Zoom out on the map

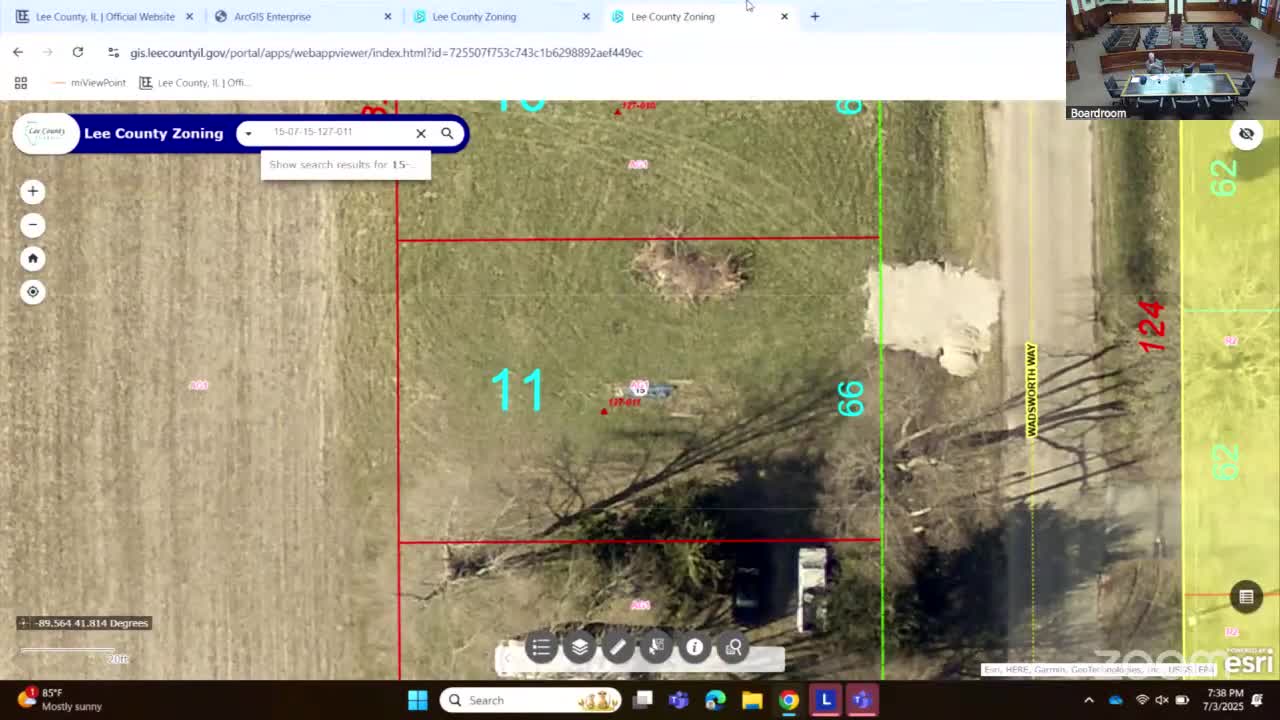pyautogui.click(x=32, y=224)
